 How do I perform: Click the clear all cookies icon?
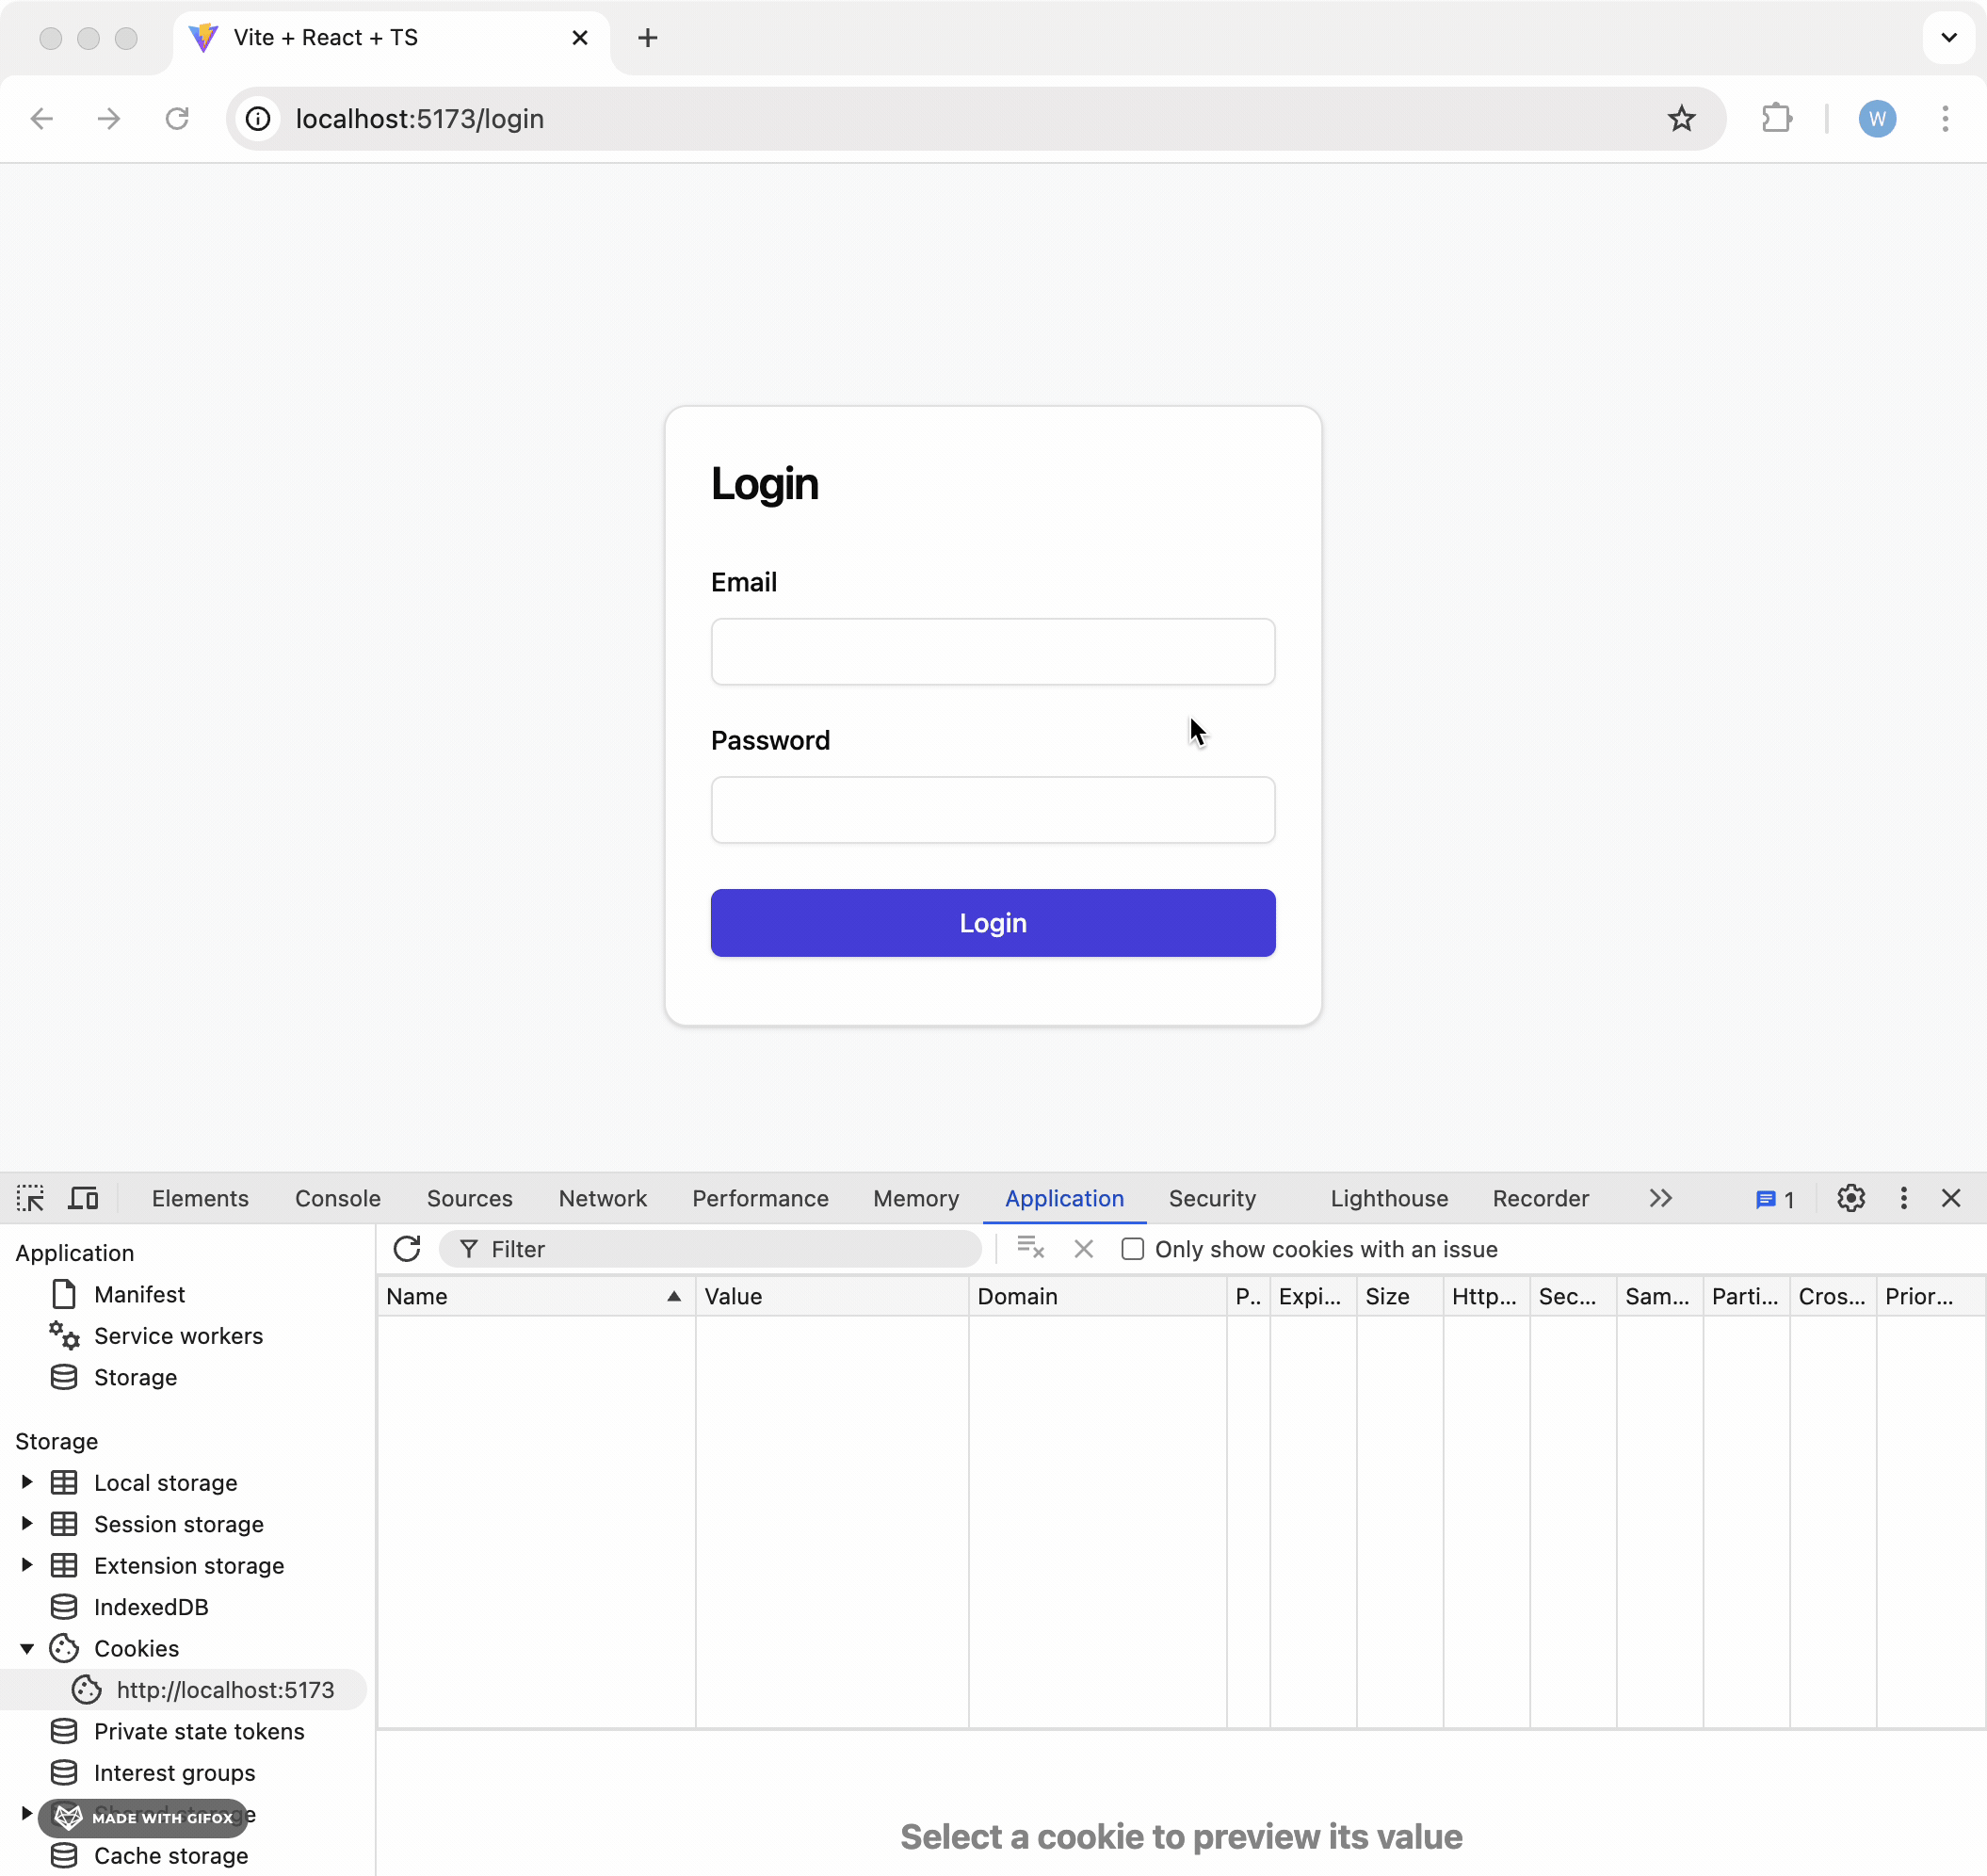(1030, 1249)
